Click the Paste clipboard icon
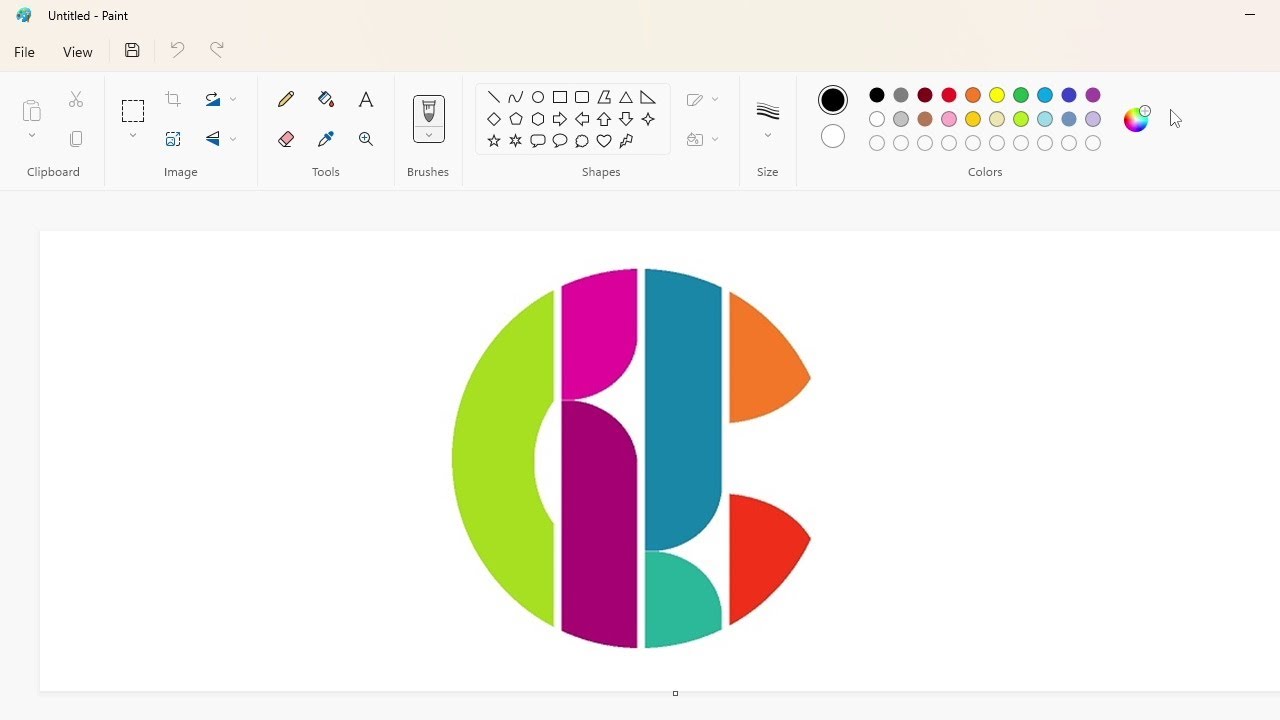Viewport: 1280px width, 720px height. (32, 110)
